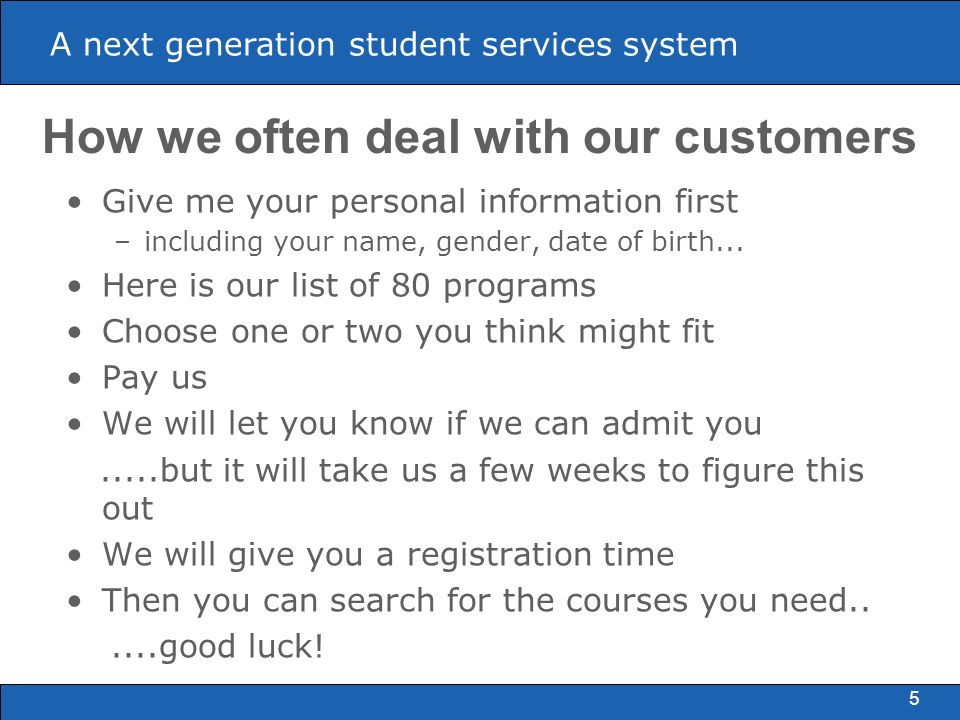Click 'Choose one or two you think might fit'
Screen dimensions: 960x720
[408, 331]
